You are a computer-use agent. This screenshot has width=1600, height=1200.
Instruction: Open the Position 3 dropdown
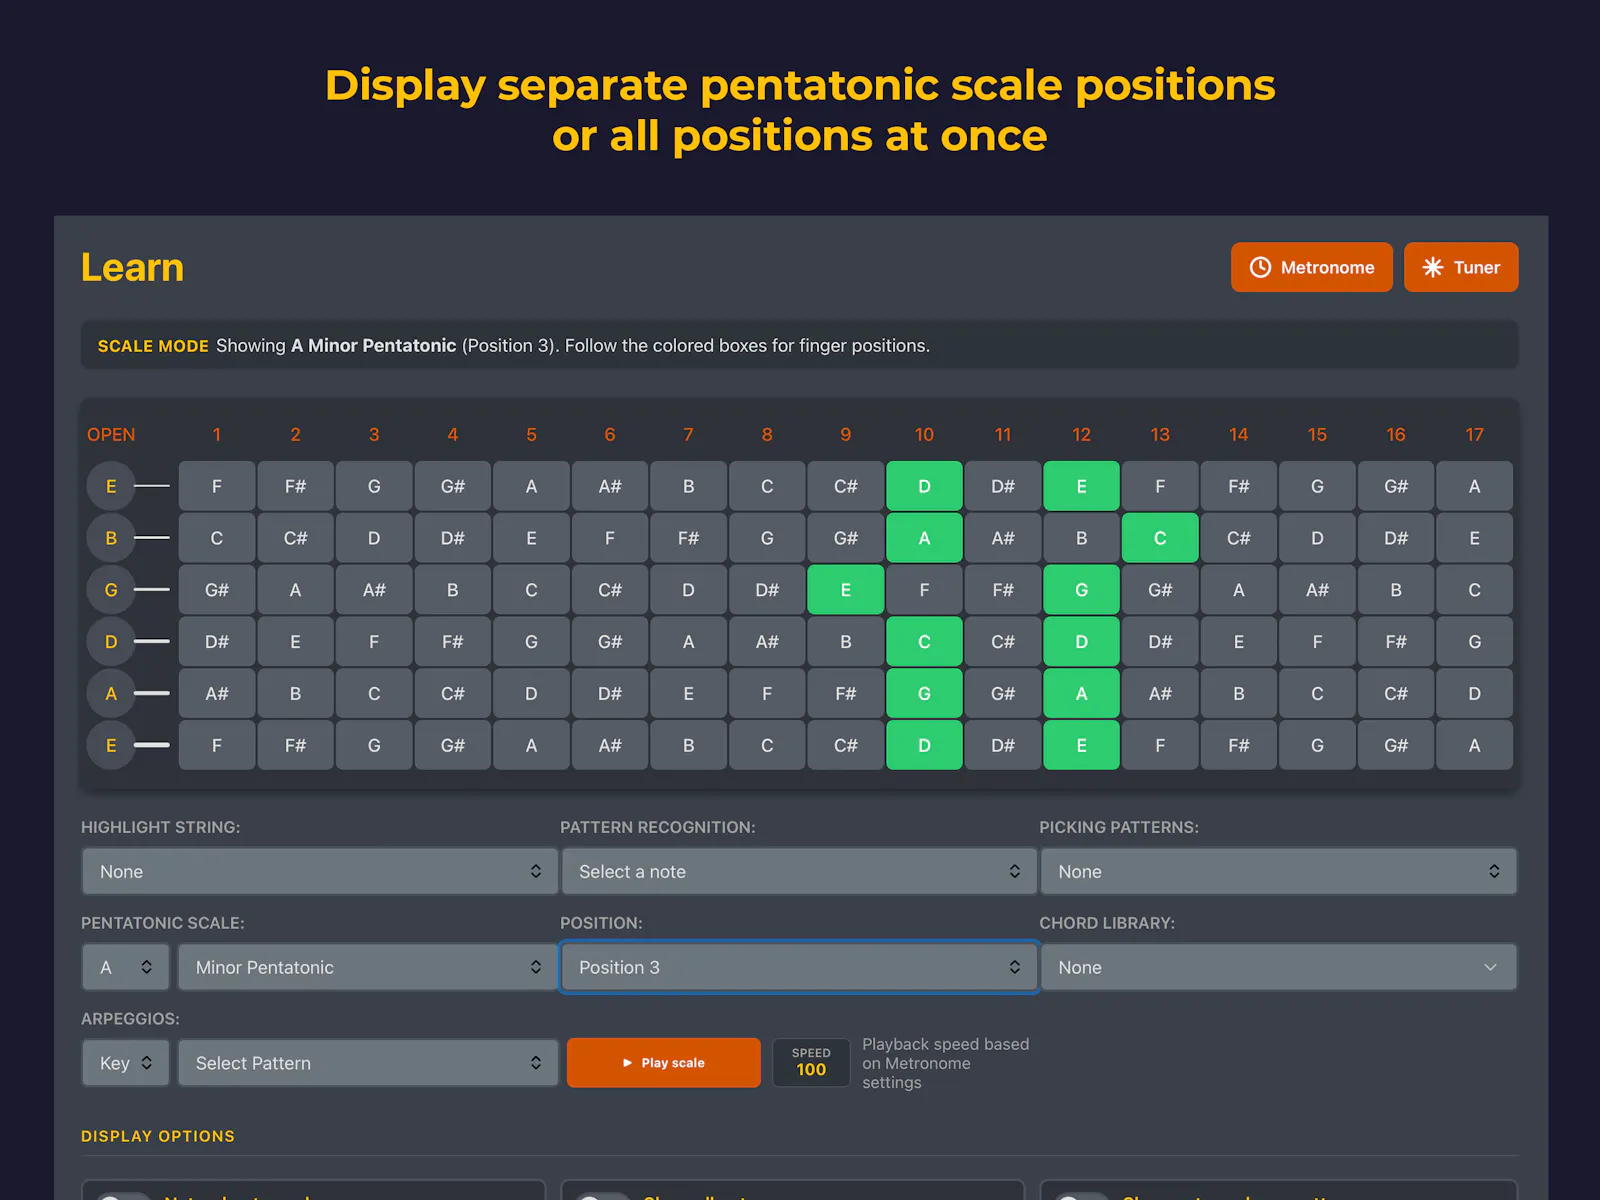click(799, 967)
